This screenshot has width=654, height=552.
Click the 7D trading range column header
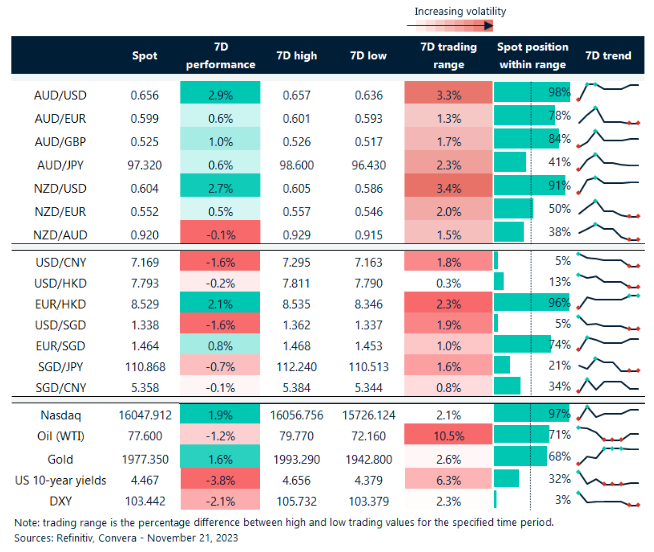tap(442, 56)
